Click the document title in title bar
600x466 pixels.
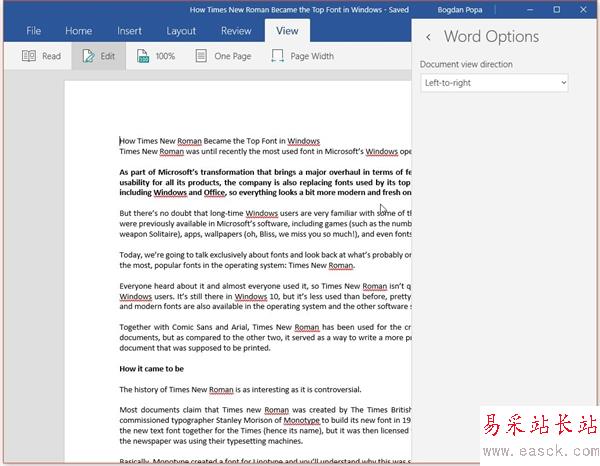[x=299, y=10]
